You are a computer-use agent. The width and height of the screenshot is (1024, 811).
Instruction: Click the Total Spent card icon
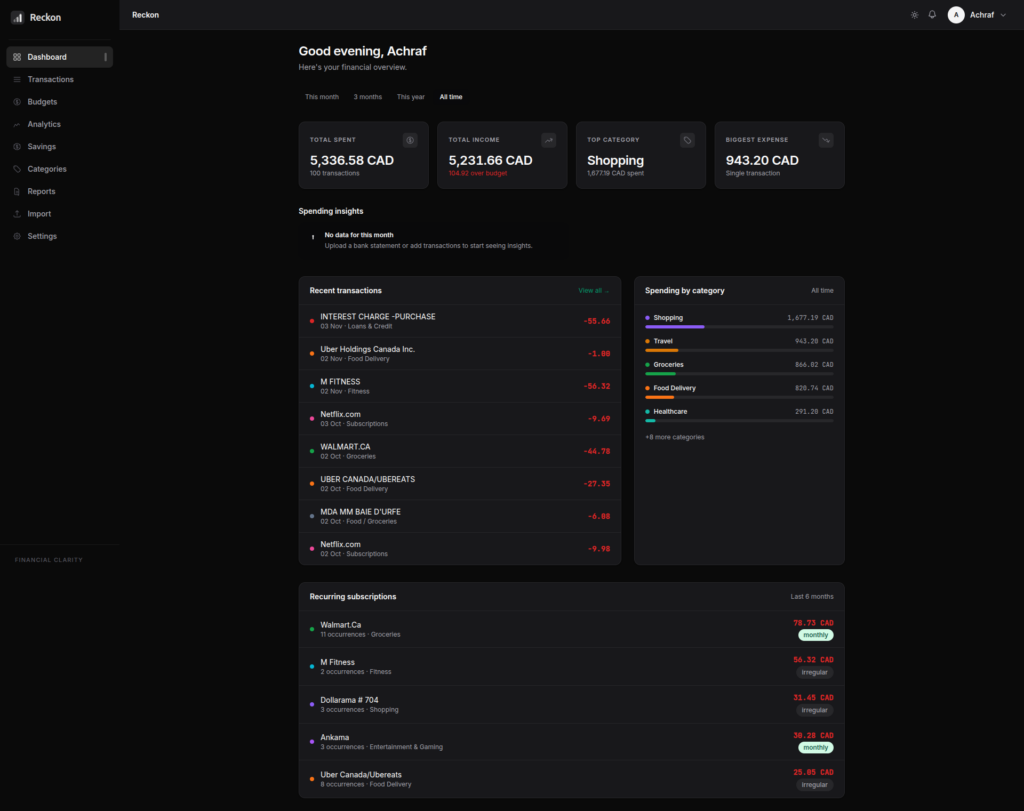(410, 140)
